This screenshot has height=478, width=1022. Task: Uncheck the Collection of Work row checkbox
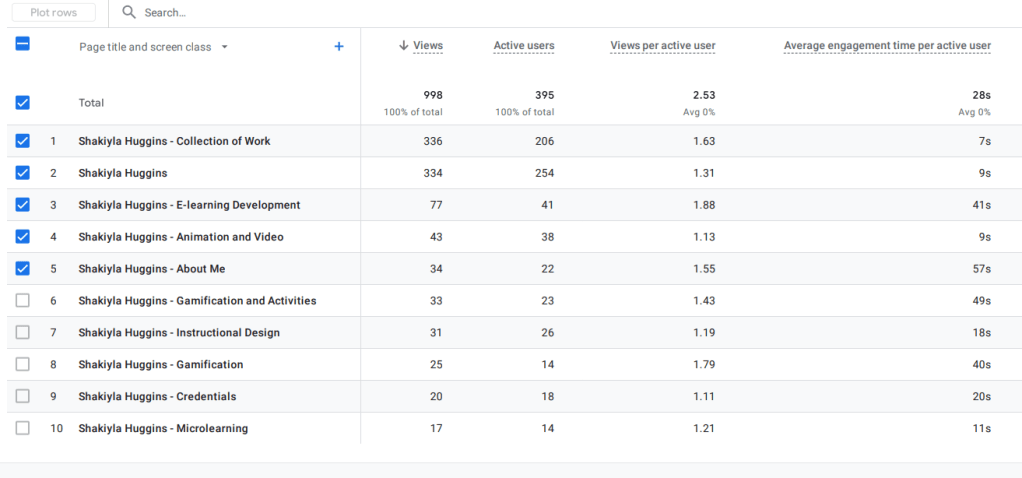pos(23,141)
